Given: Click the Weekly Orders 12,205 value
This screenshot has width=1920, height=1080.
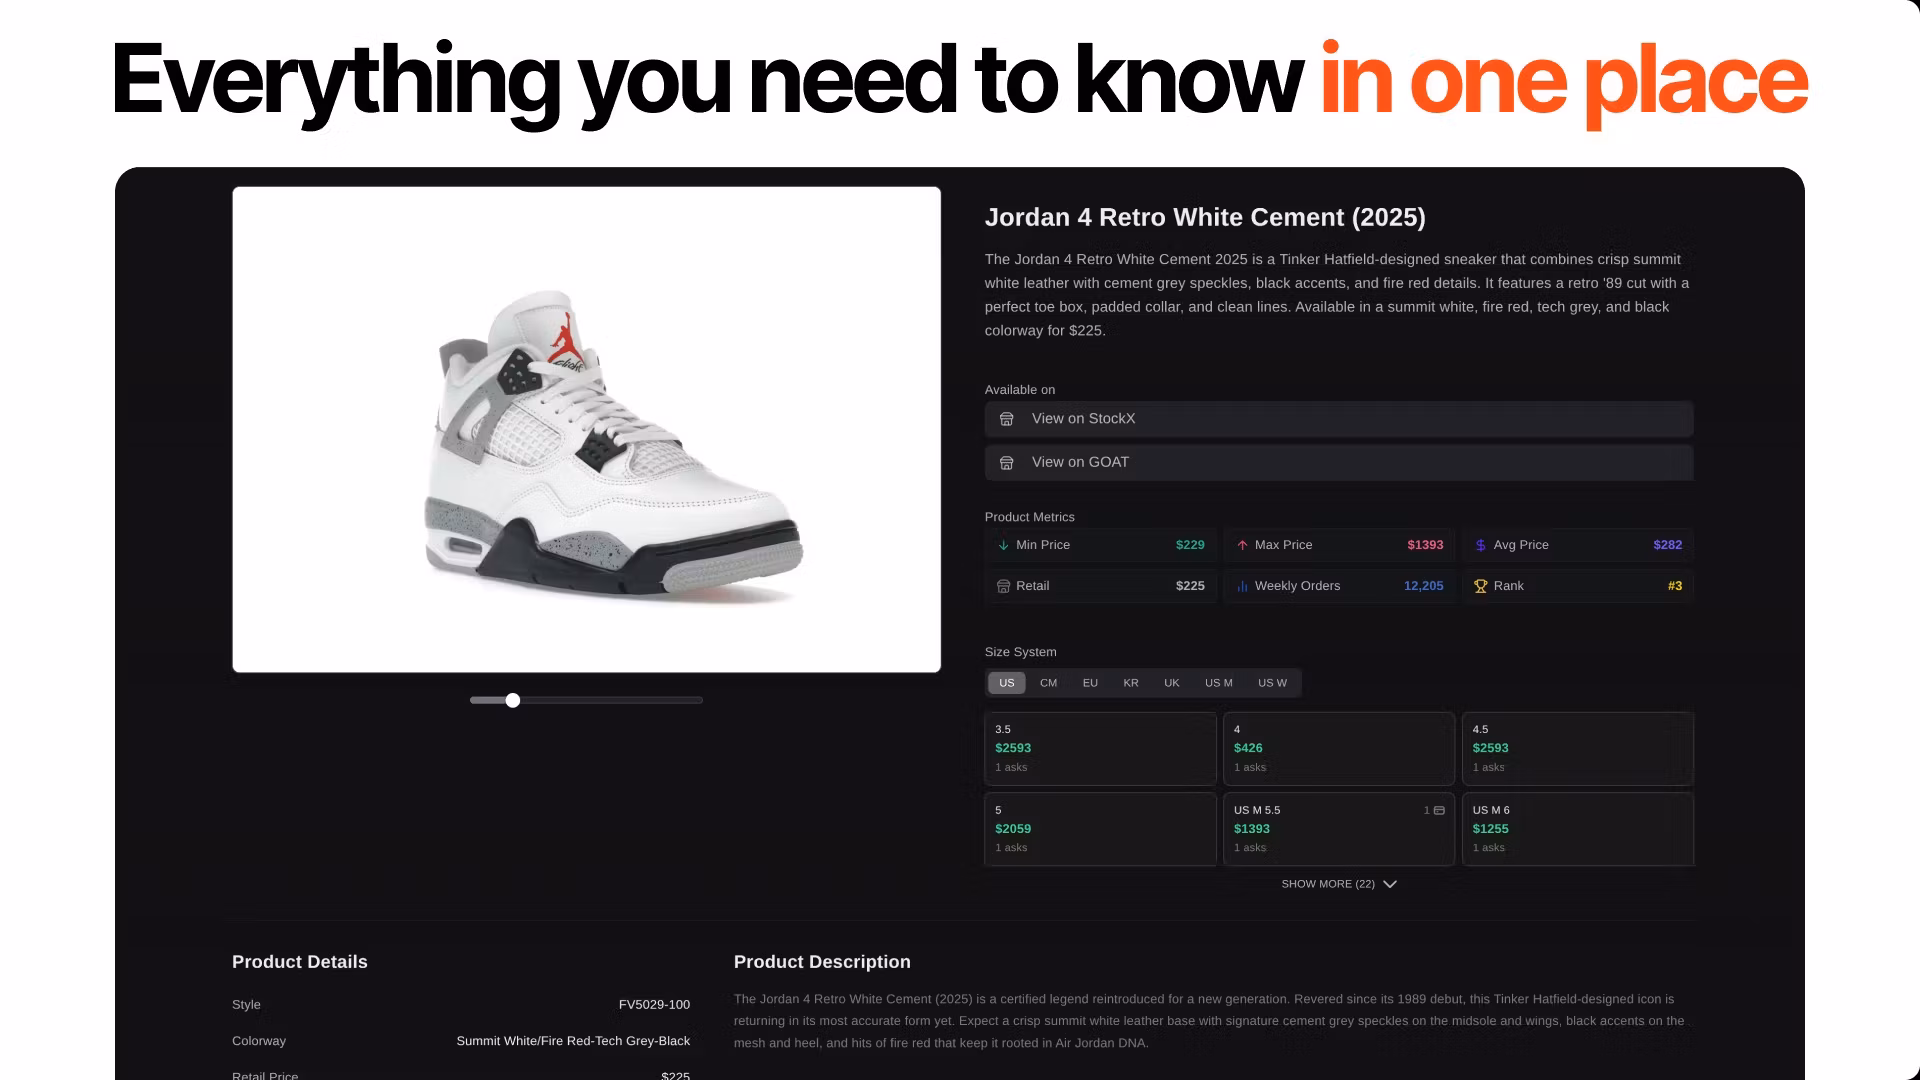Looking at the screenshot, I should point(1423,586).
